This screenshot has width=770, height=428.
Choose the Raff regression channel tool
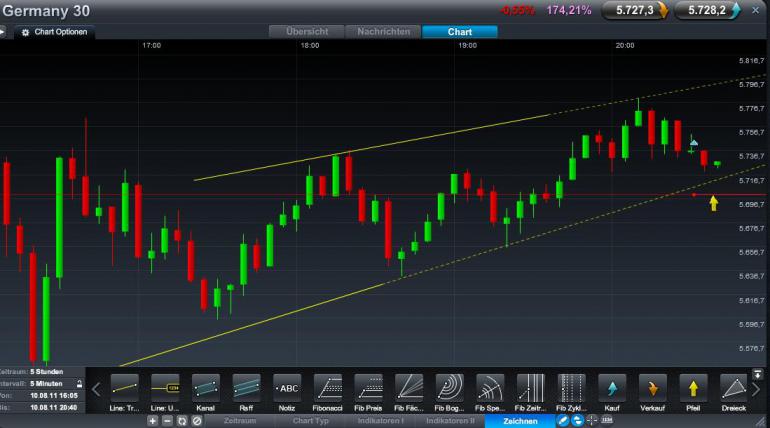click(x=247, y=388)
